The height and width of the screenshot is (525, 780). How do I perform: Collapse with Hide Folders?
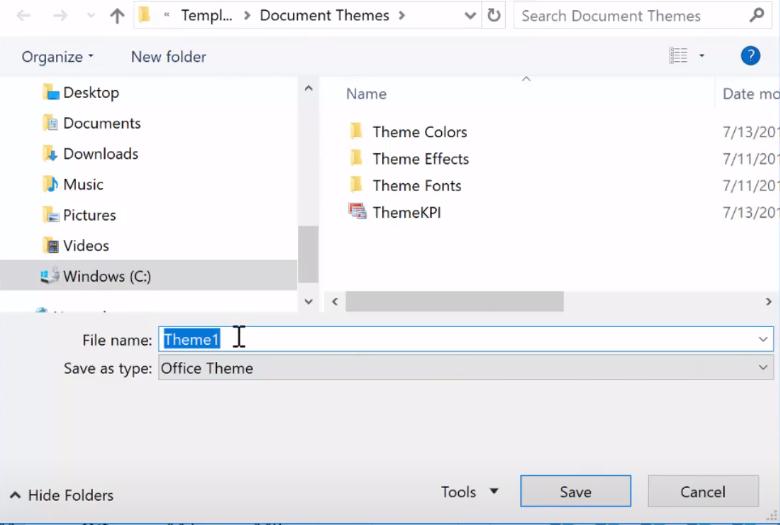[x=61, y=495]
